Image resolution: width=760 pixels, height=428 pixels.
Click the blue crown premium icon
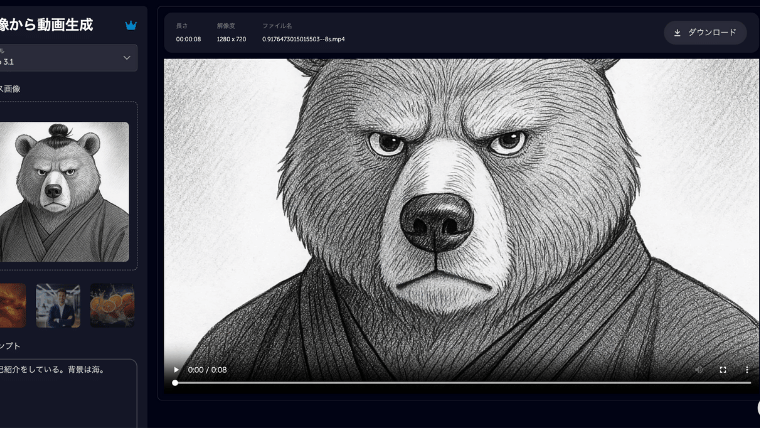pyautogui.click(x=131, y=25)
